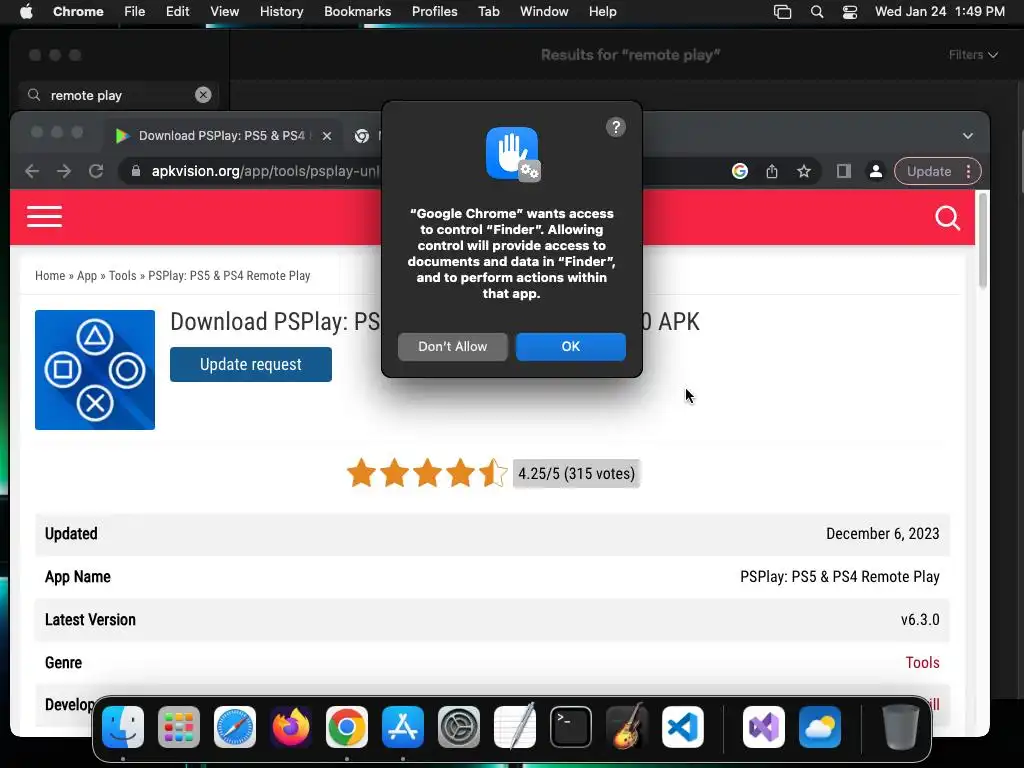The image size is (1024, 768).
Task: Open the Help menu
Action: (602, 11)
